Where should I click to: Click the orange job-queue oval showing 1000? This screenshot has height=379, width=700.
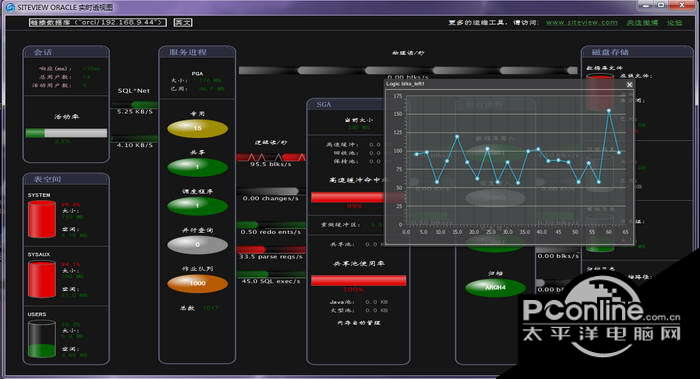(x=197, y=283)
